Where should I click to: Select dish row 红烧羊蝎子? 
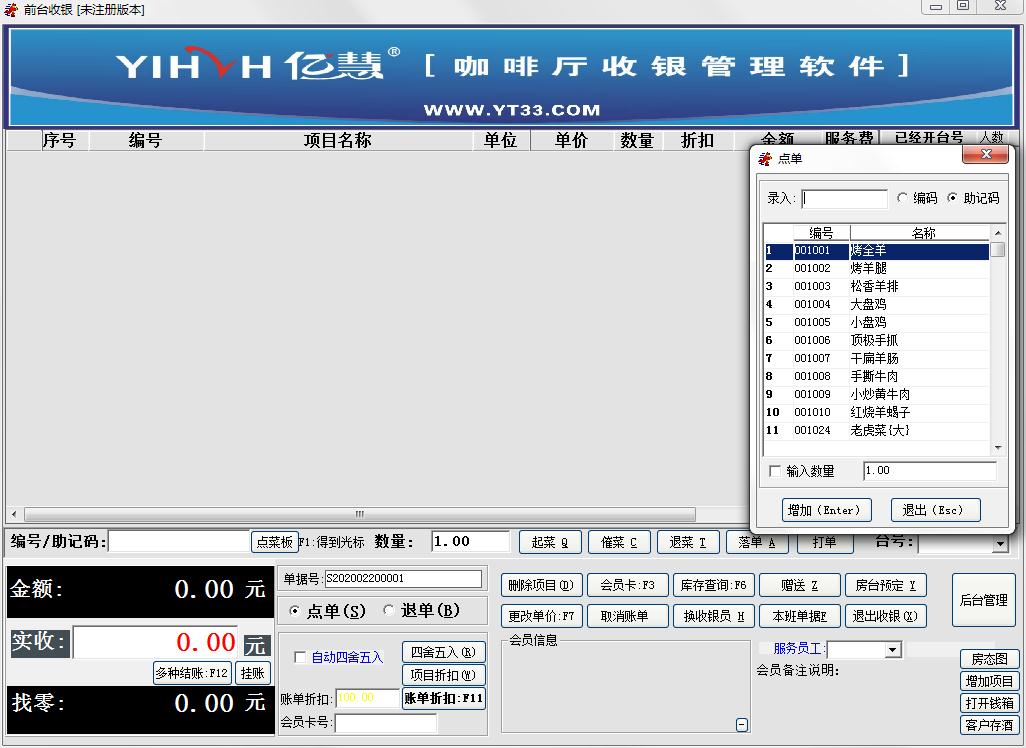(877, 412)
